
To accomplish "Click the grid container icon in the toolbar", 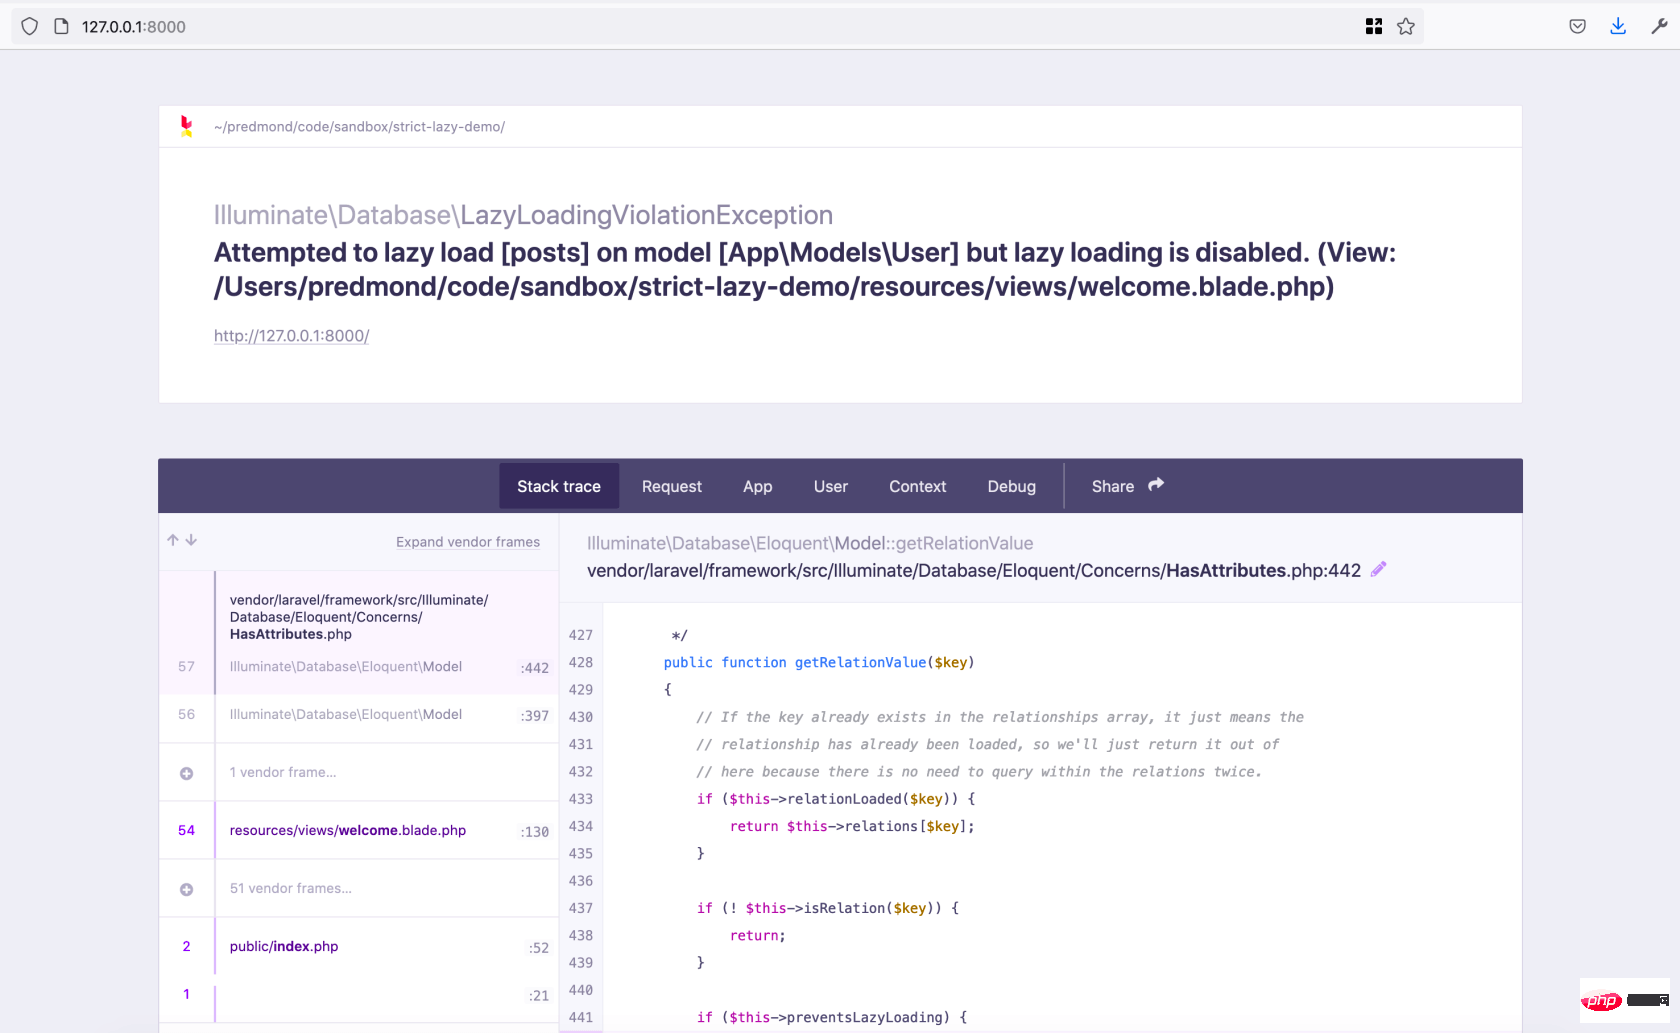I will [x=1374, y=26].
